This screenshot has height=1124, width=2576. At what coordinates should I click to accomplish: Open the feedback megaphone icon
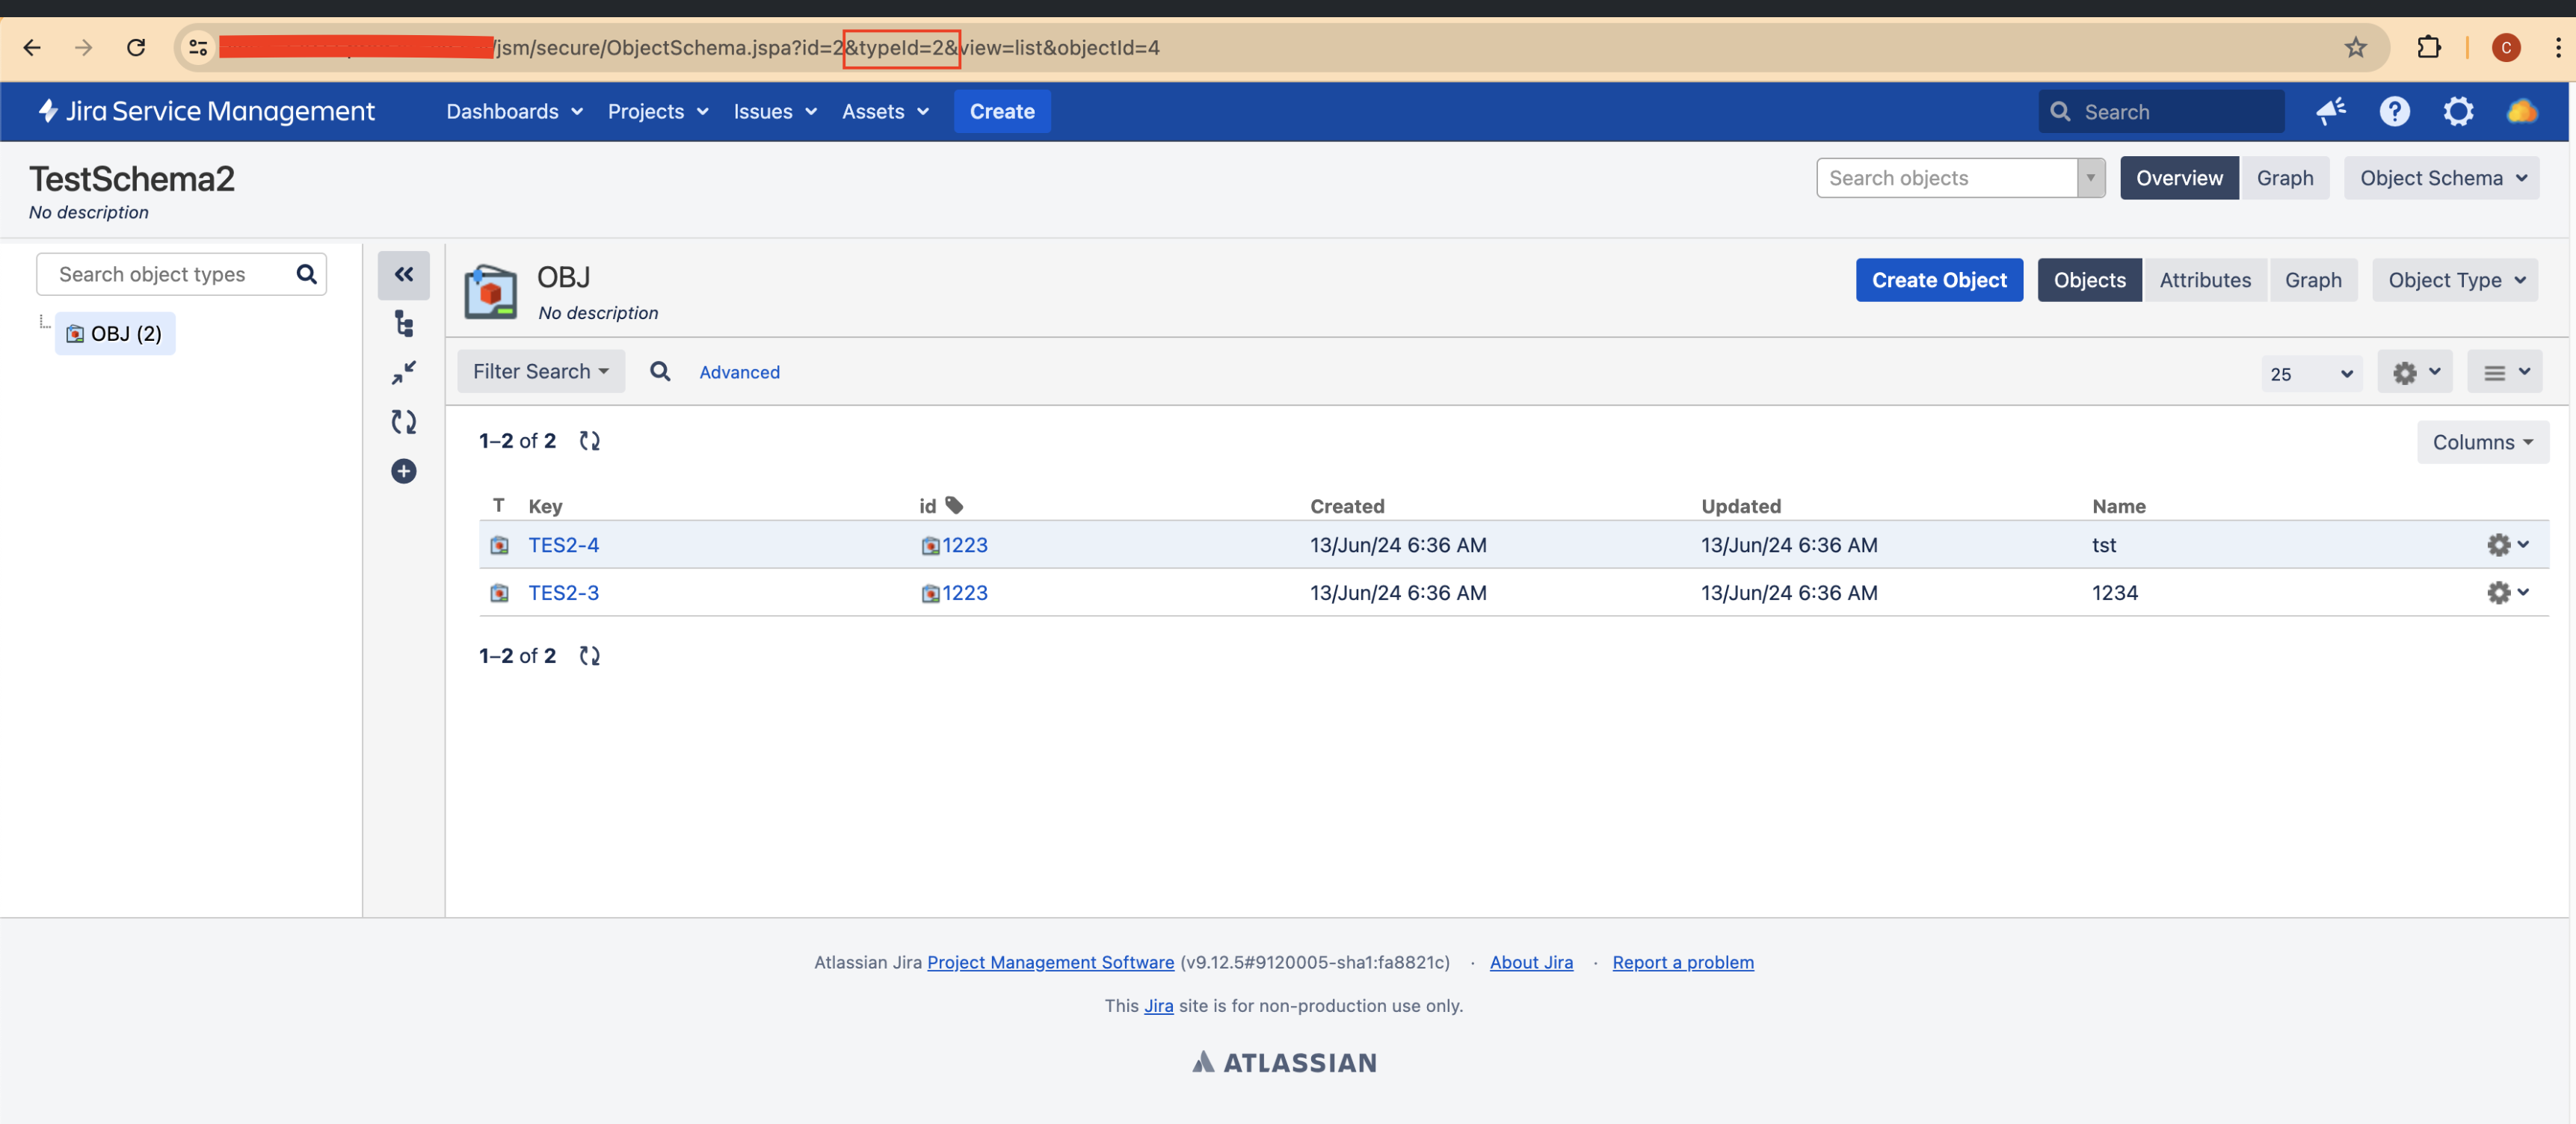[2330, 111]
